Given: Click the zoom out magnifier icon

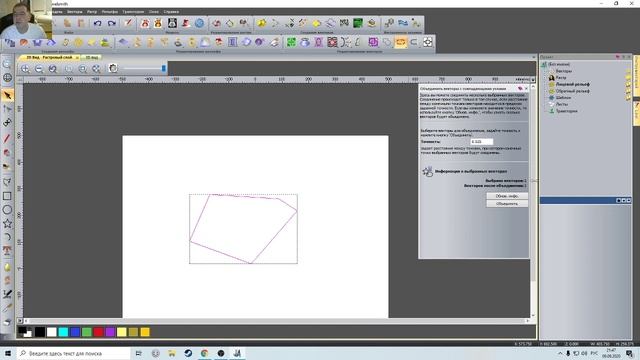Looking at the screenshot, I should pos(39,69).
